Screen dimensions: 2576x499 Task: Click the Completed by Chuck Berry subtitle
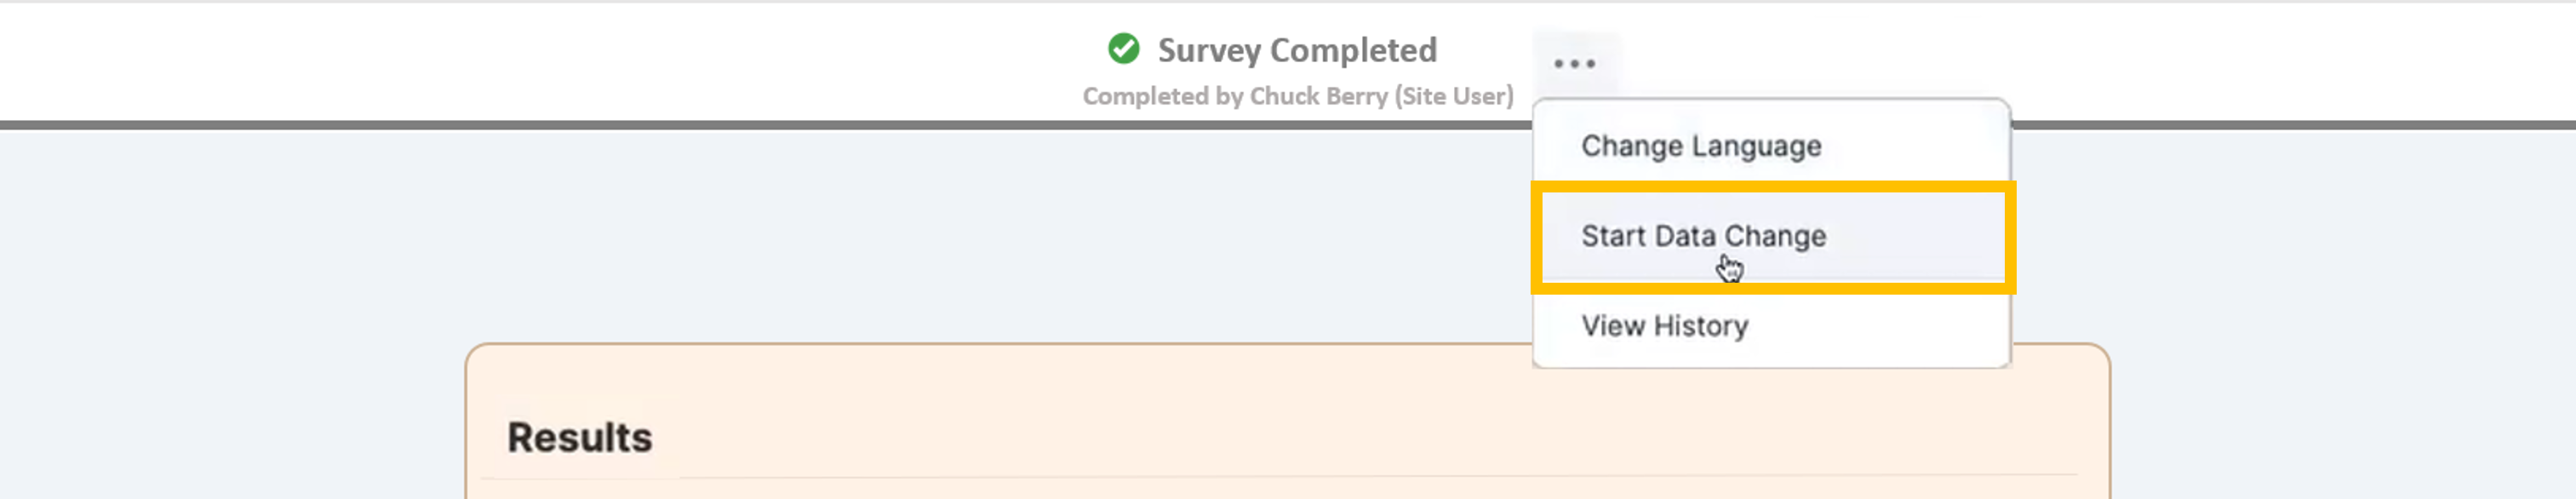click(x=1297, y=96)
